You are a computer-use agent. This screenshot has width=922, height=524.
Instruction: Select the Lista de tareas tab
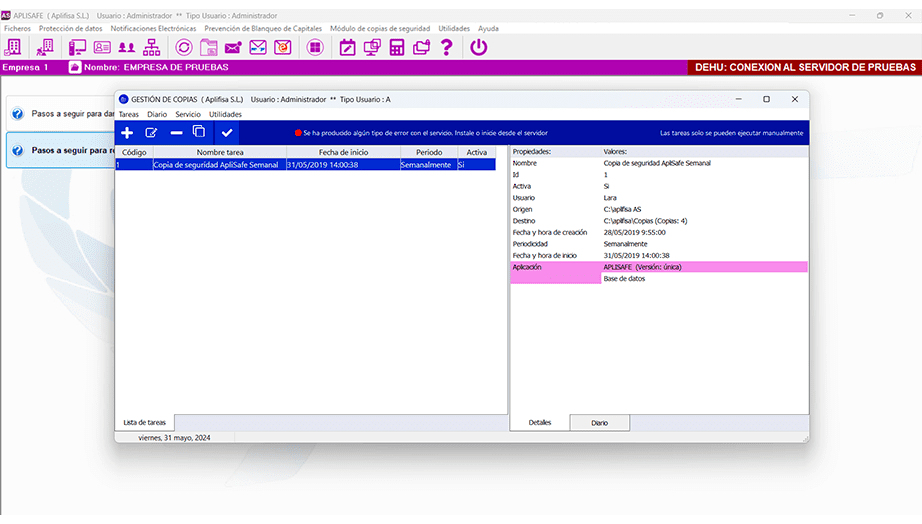pyautogui.click(x=145, y=422)
